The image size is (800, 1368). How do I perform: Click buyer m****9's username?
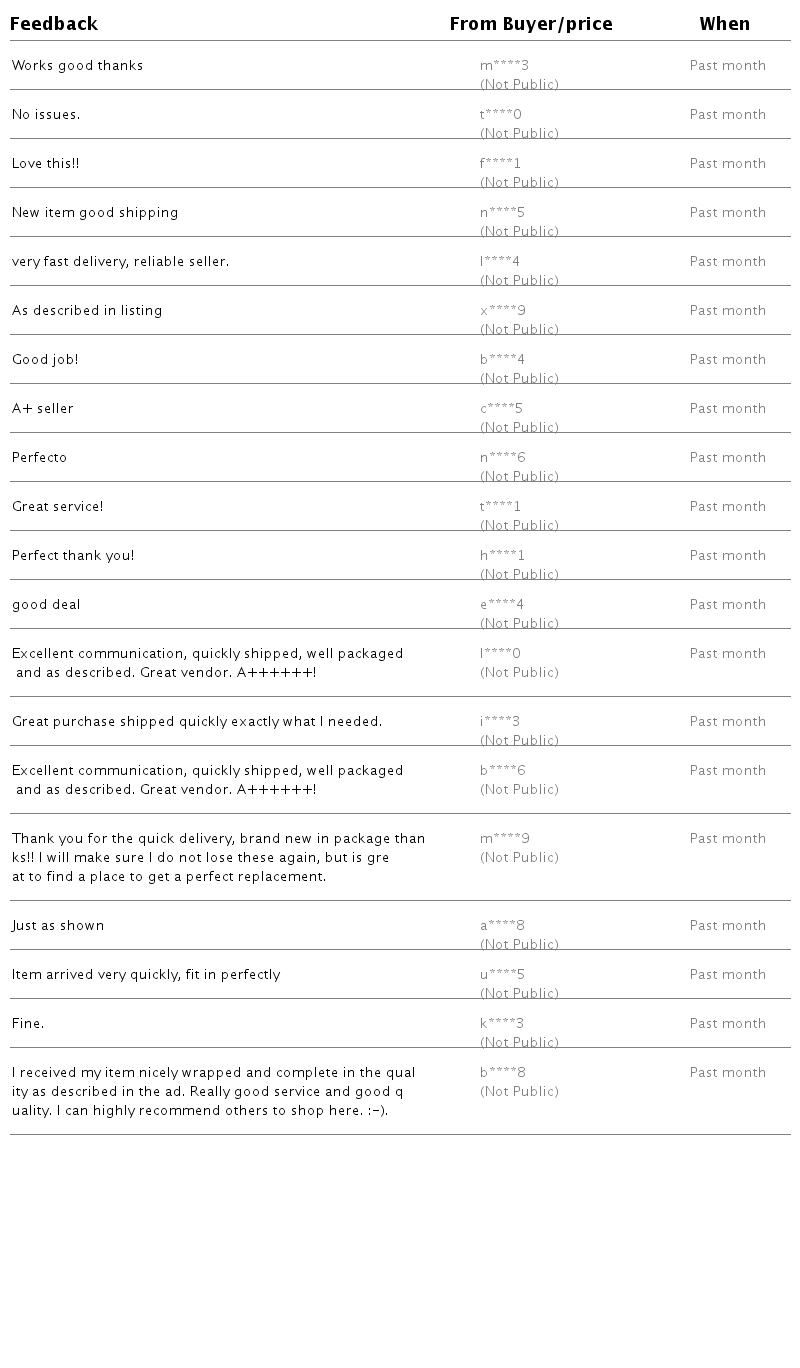tap(504, 839)
